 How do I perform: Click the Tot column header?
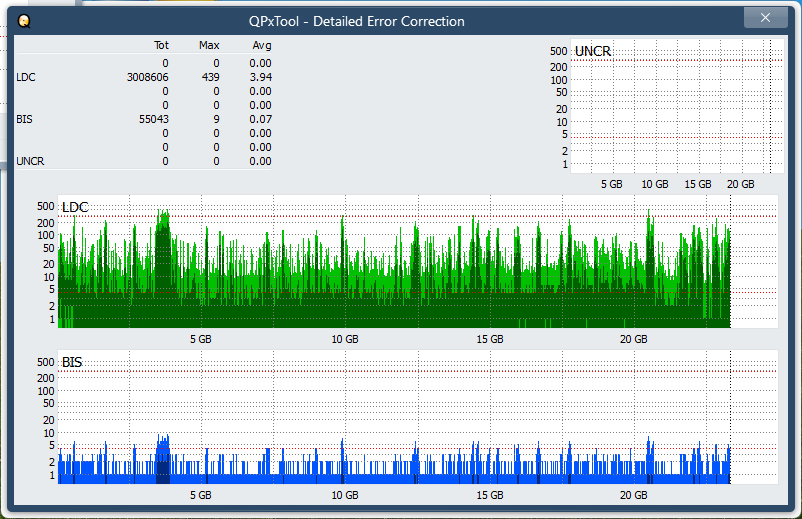pyautogui.click(x=161, y=45)
